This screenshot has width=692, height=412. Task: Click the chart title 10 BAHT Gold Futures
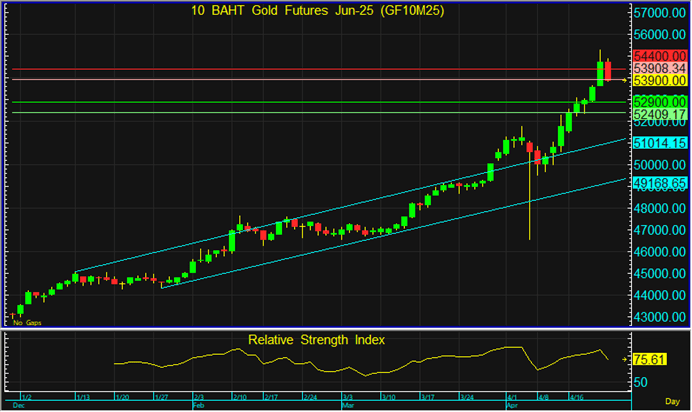[x=314, y=10]
